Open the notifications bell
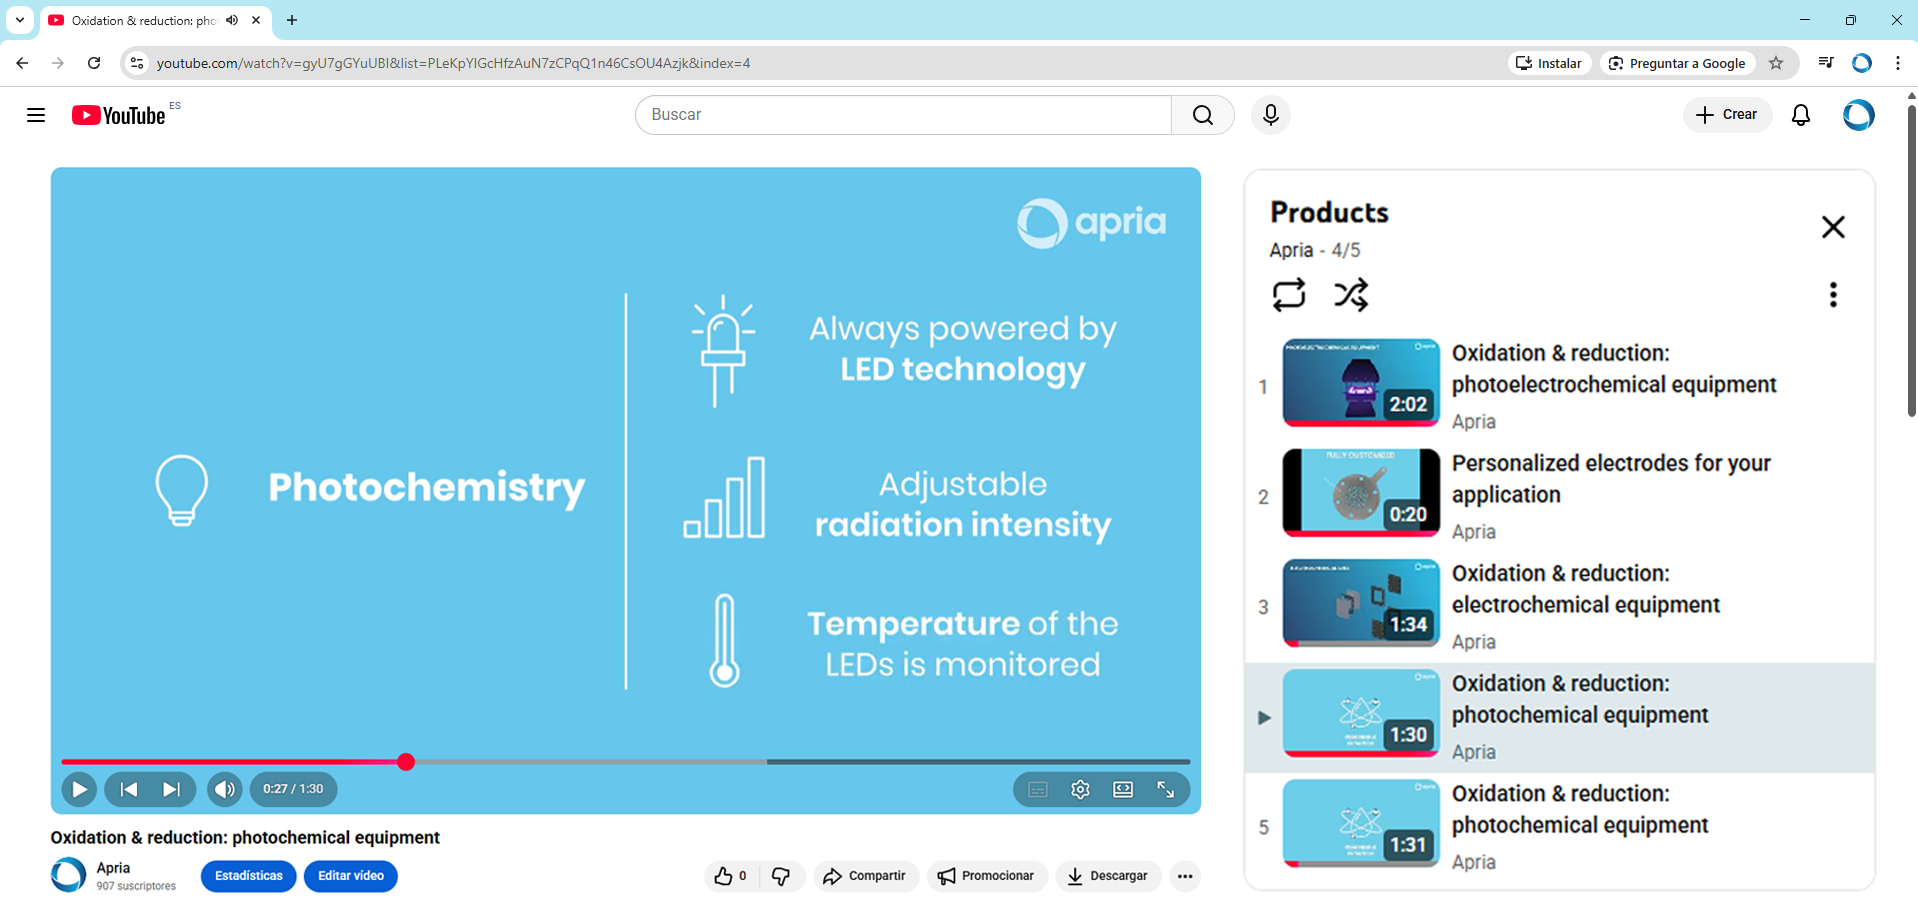This screenshot has width=1918, height=924. (1800, 115)
